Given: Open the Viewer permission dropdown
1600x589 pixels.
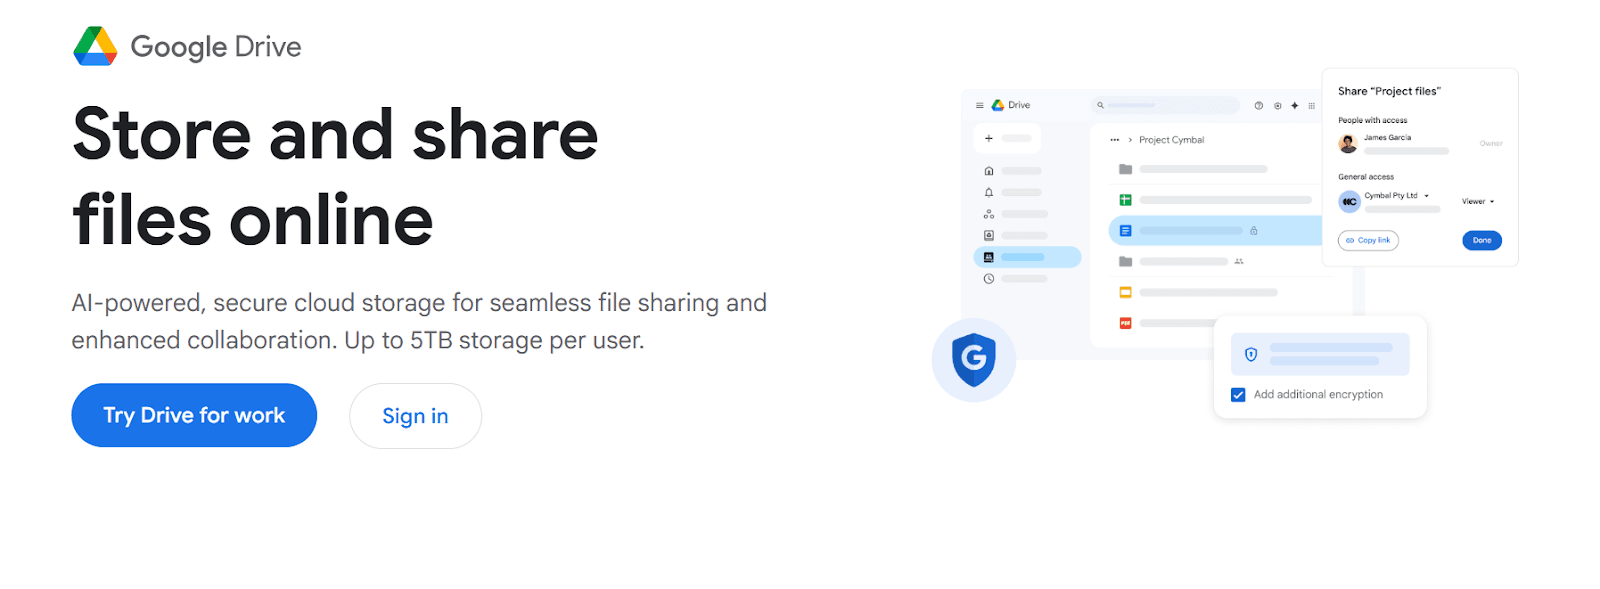Looking at the screenshot, I should [x=1478, y=202].
